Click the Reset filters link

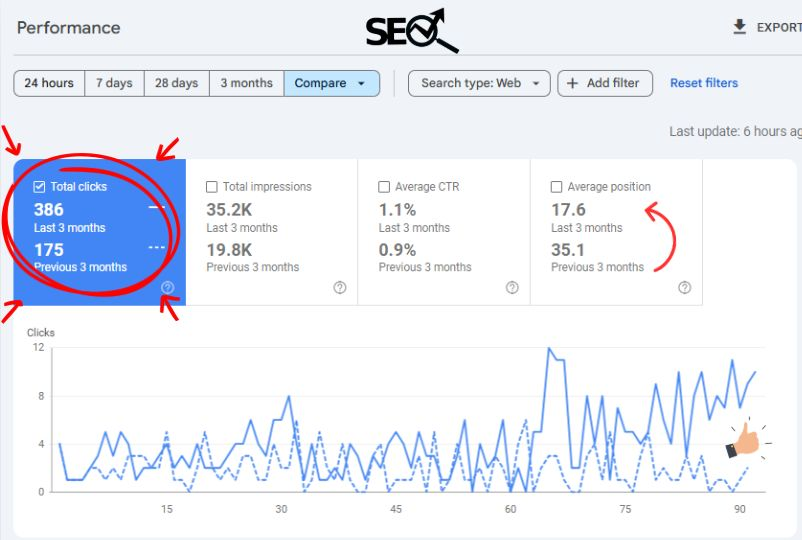click(x=704, y=83)
